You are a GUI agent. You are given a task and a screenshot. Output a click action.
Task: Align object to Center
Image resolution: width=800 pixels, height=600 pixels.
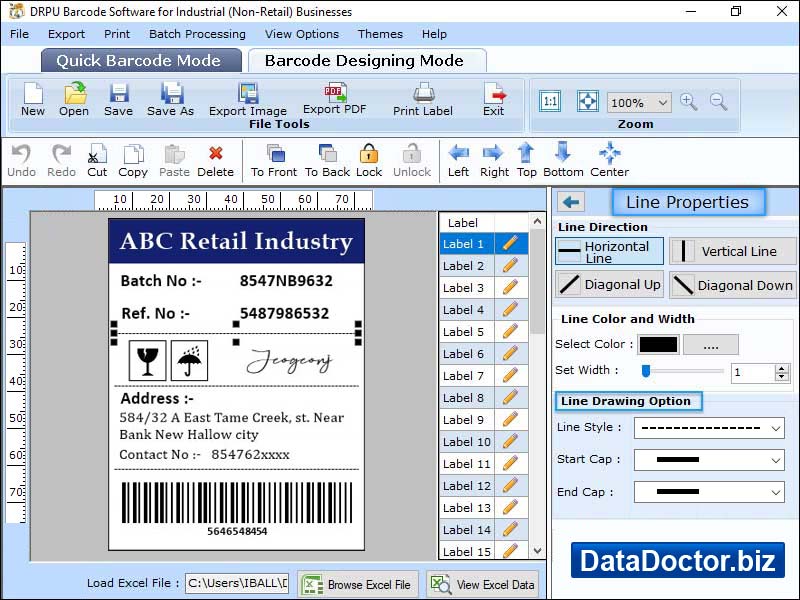610,160
